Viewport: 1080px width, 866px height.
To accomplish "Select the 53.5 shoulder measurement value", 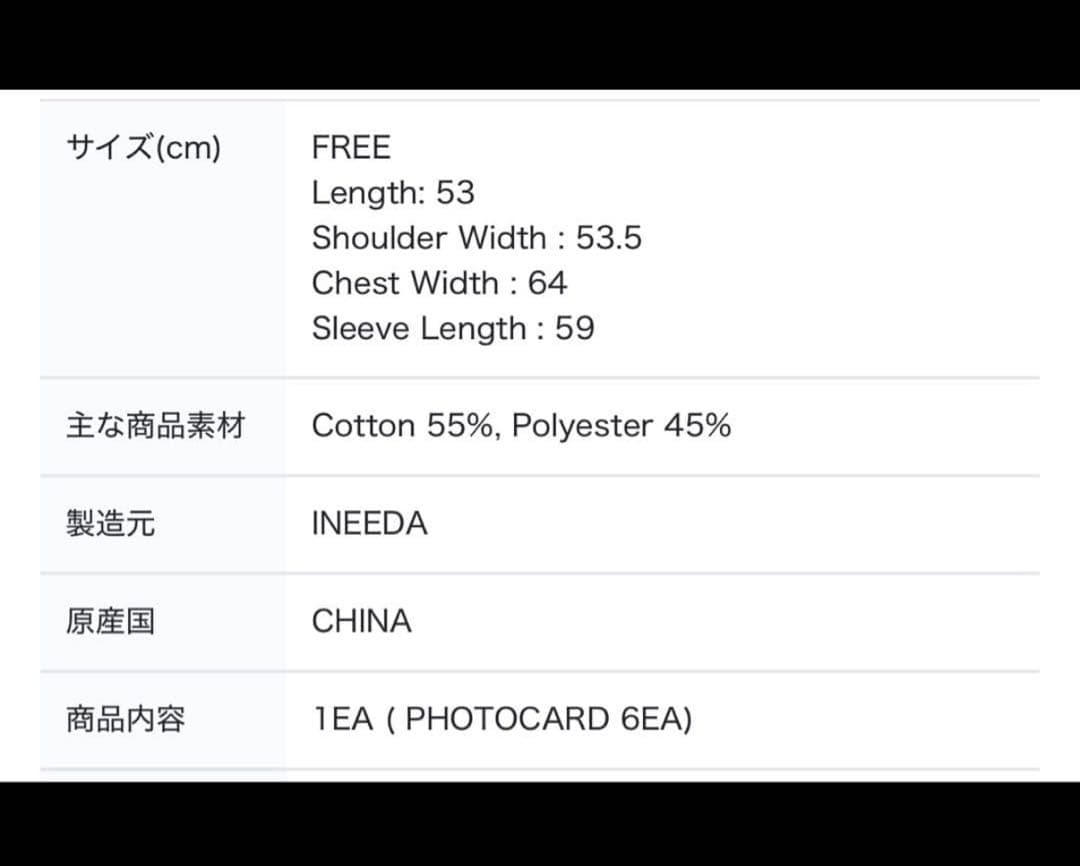I will point(609,238).
